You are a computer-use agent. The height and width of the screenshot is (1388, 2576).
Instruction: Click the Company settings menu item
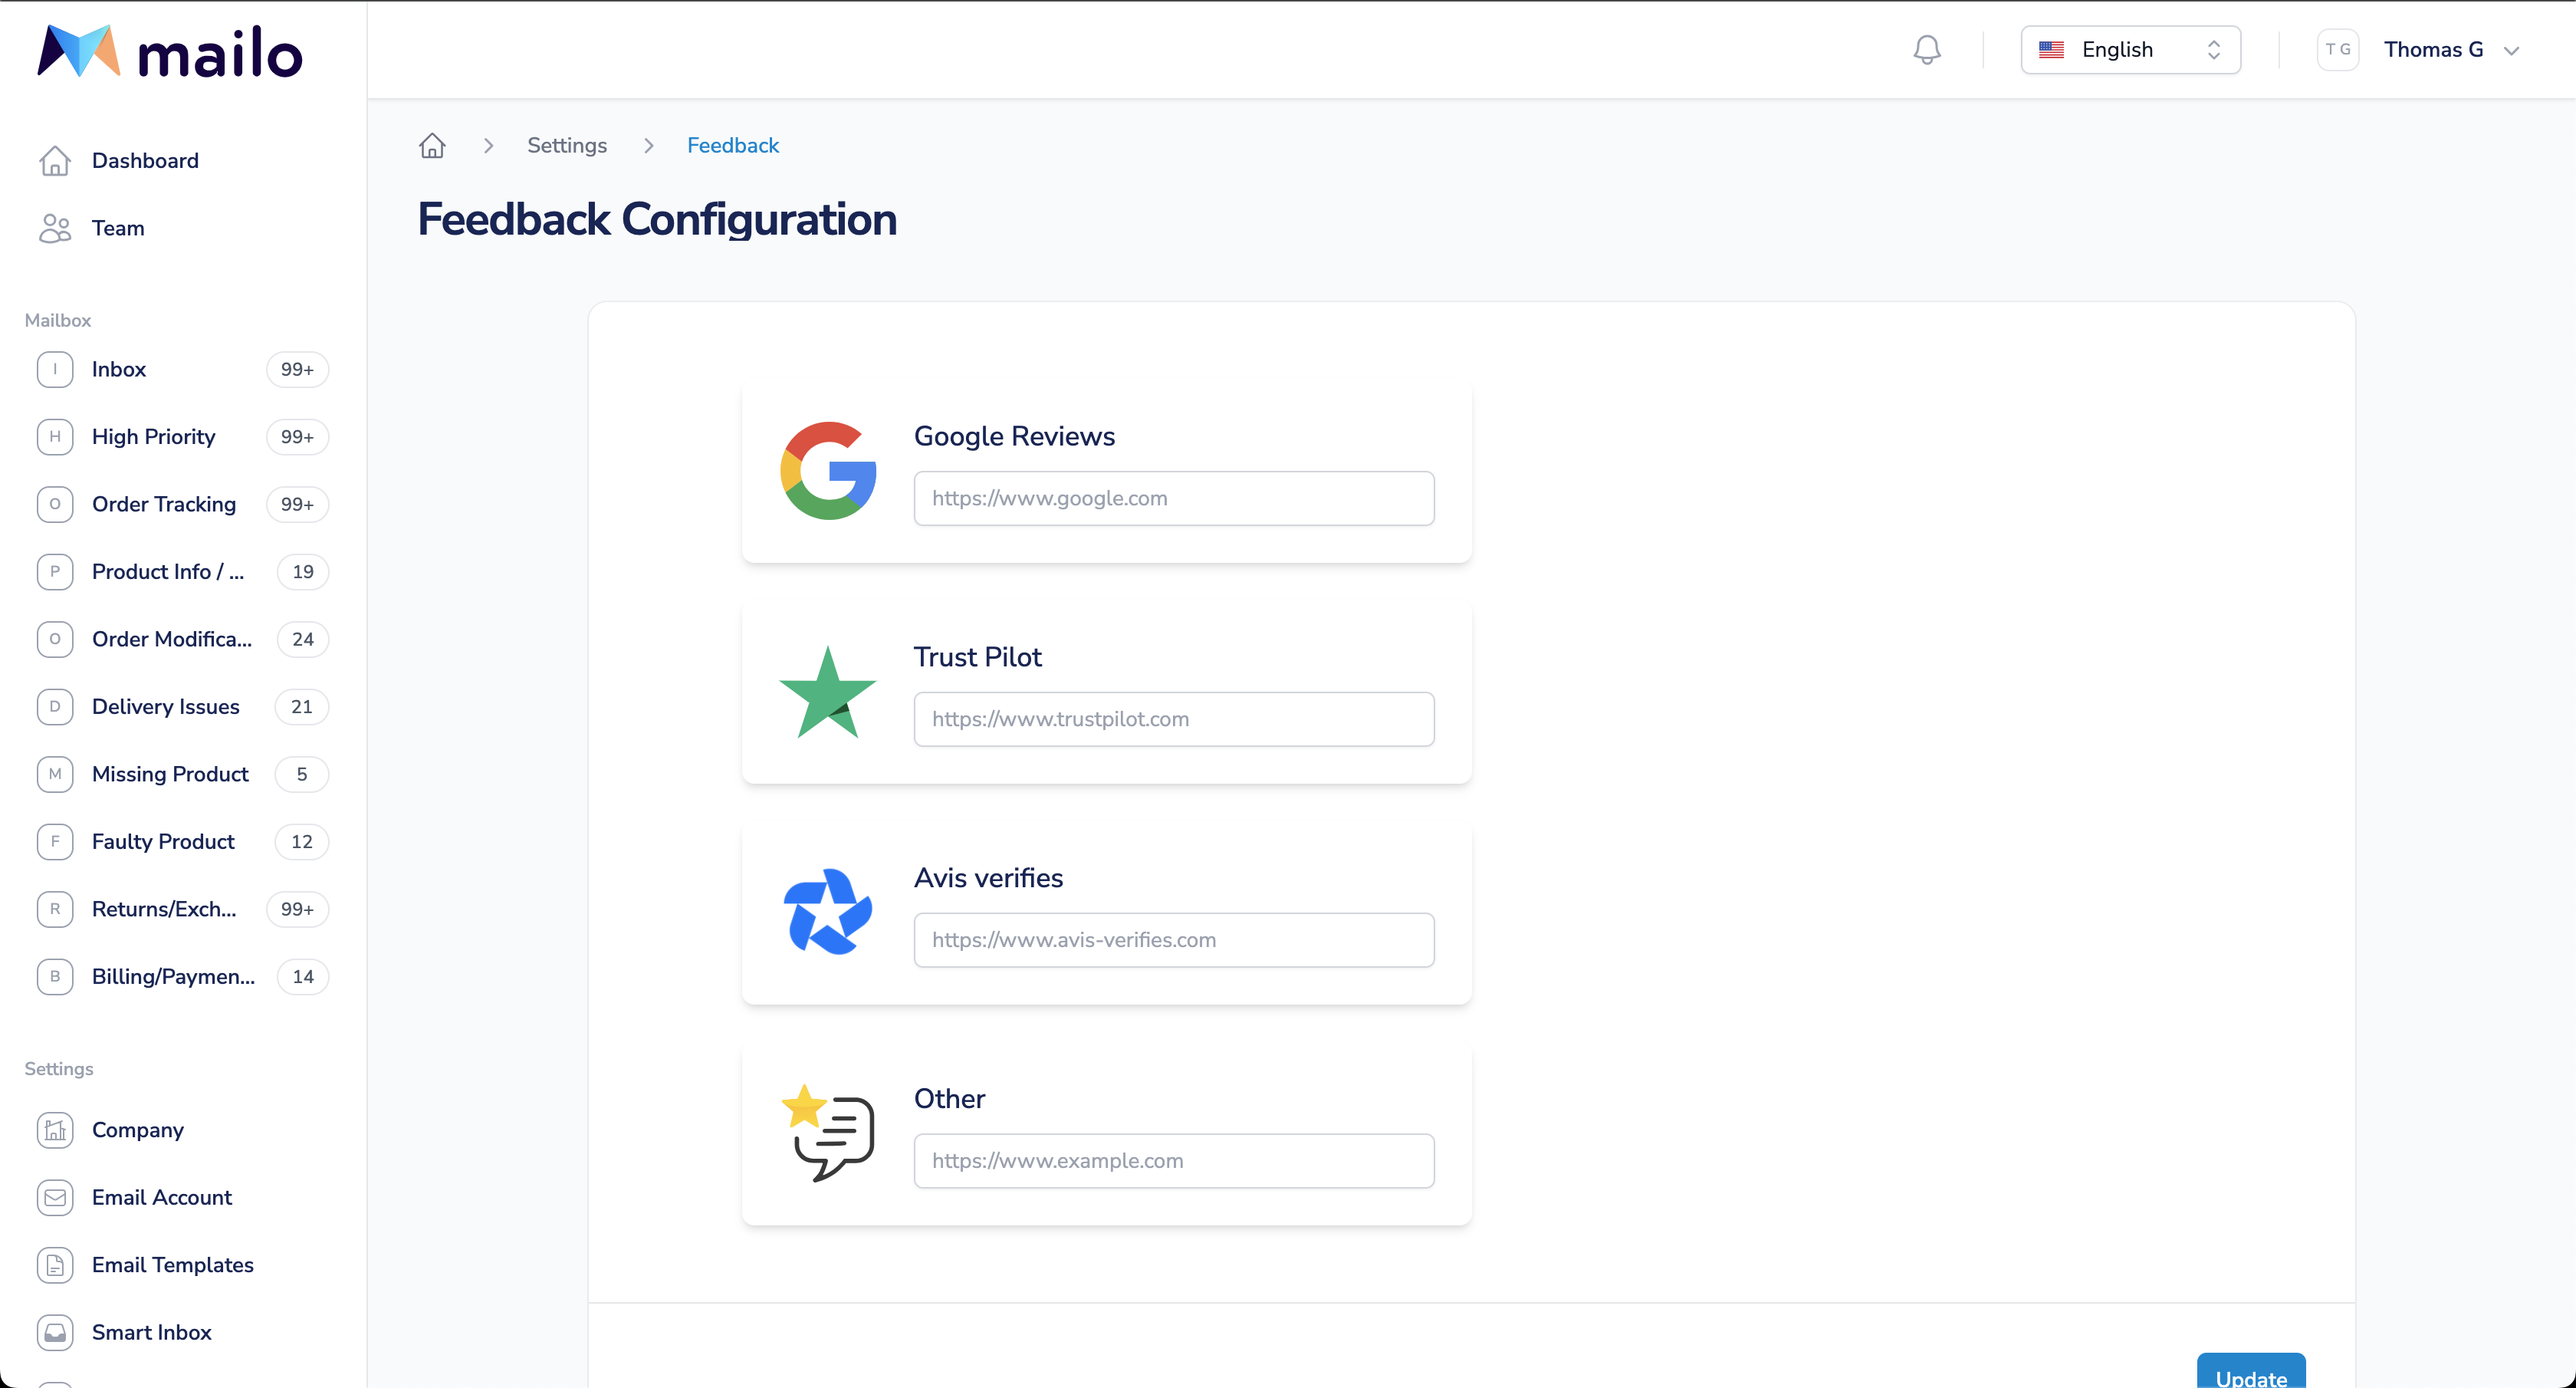coord(138,1130)
